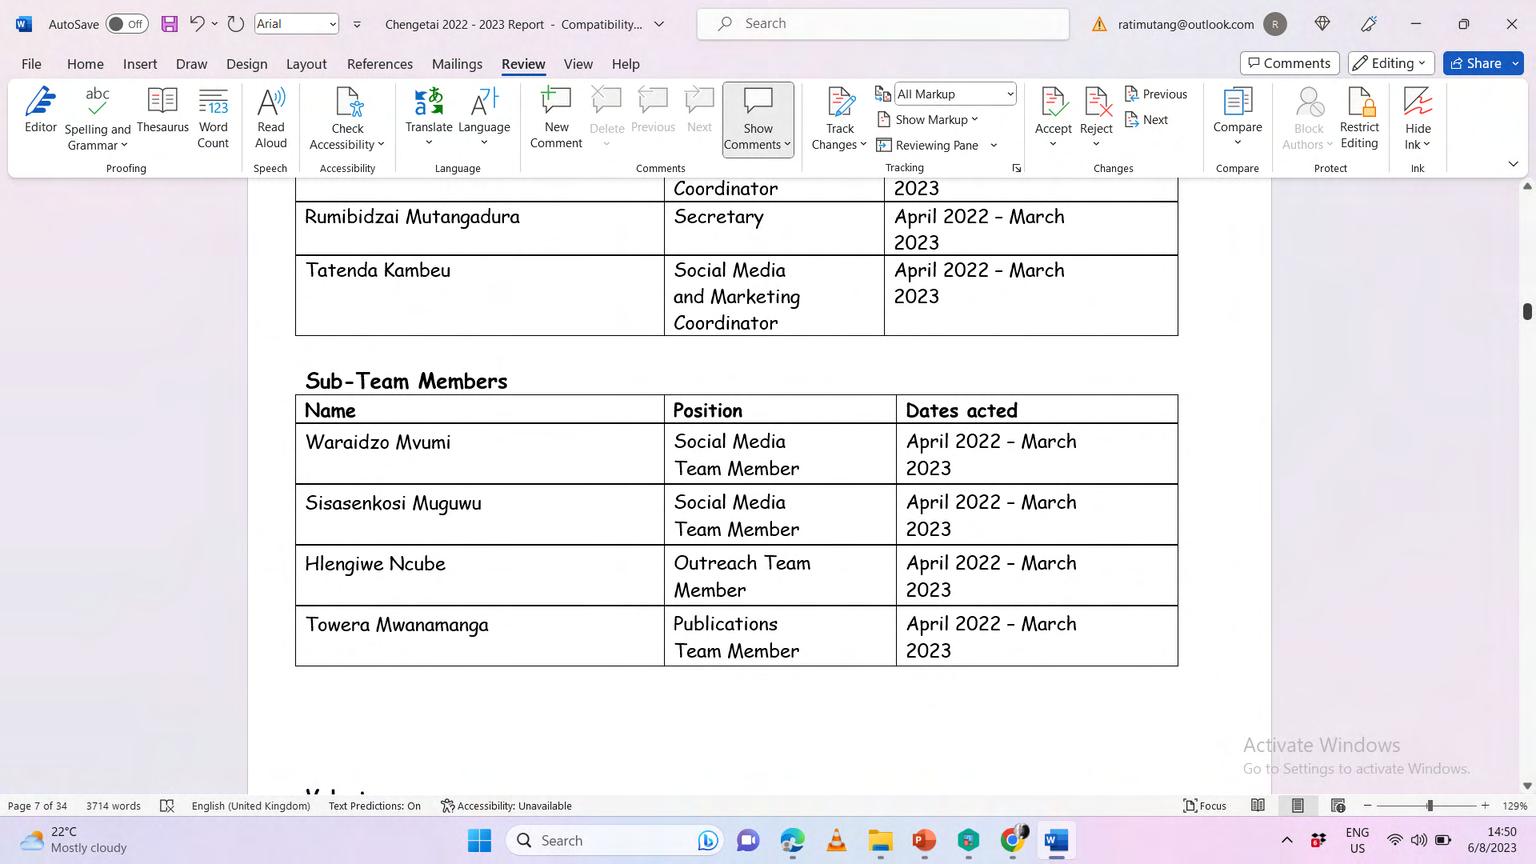Open Change Tracking Options dialog launcher
1536x864 pixels.
(x=1016, y=168)
